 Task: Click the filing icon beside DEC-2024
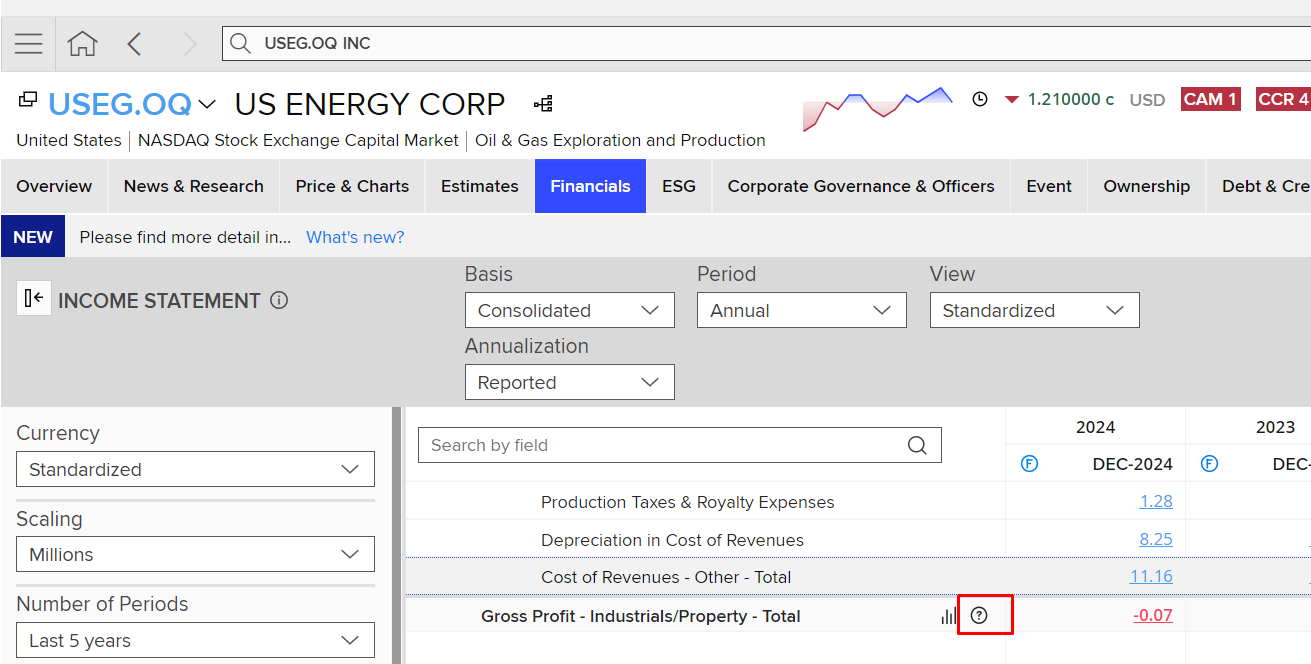(x=1029, y=464)
